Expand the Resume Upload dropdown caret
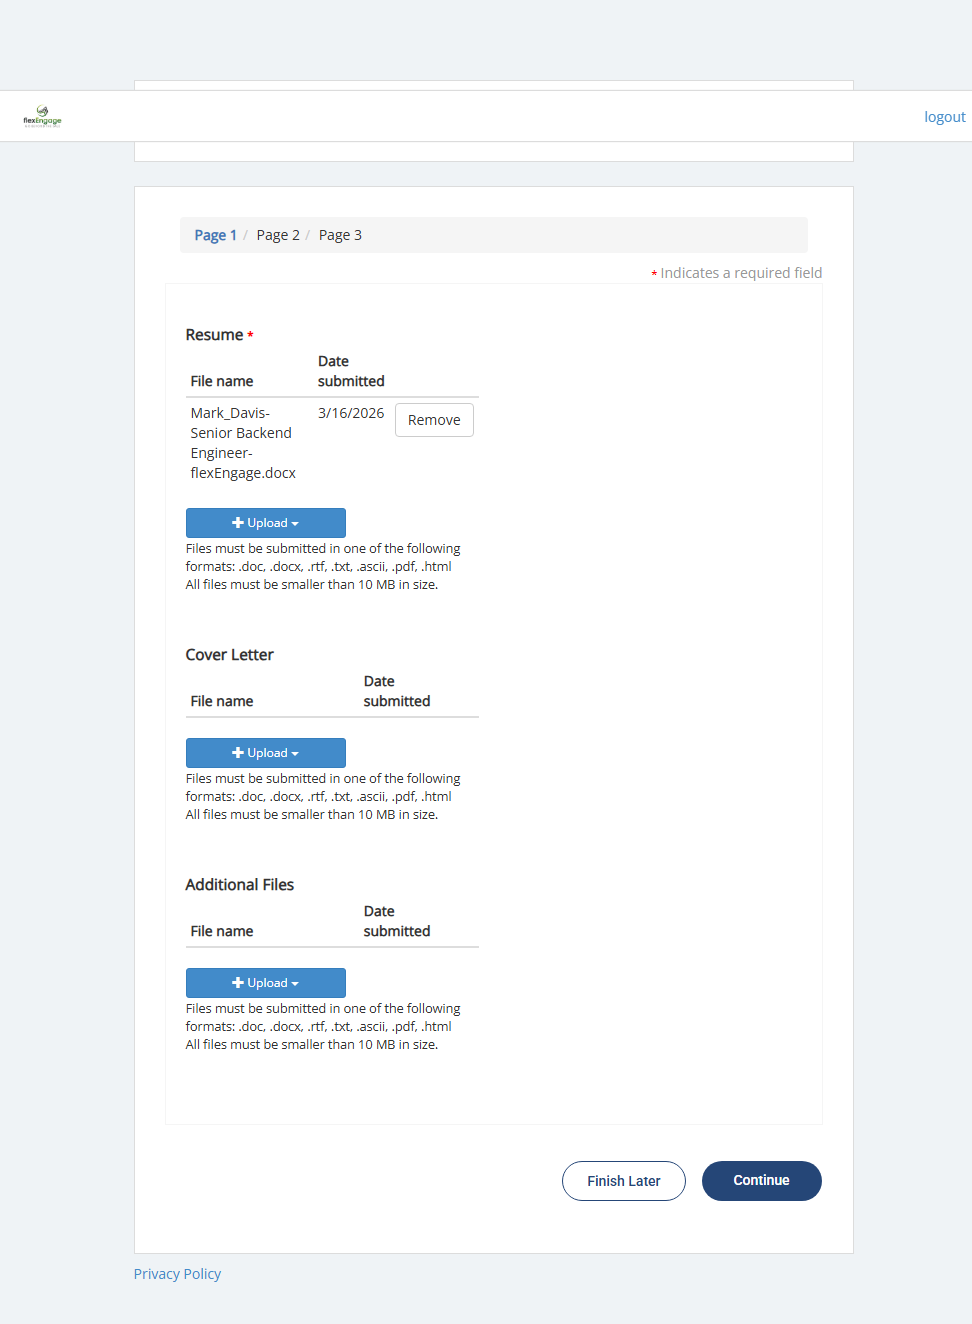This screenshot has width=972, height=1324. (x=295, y=524)
